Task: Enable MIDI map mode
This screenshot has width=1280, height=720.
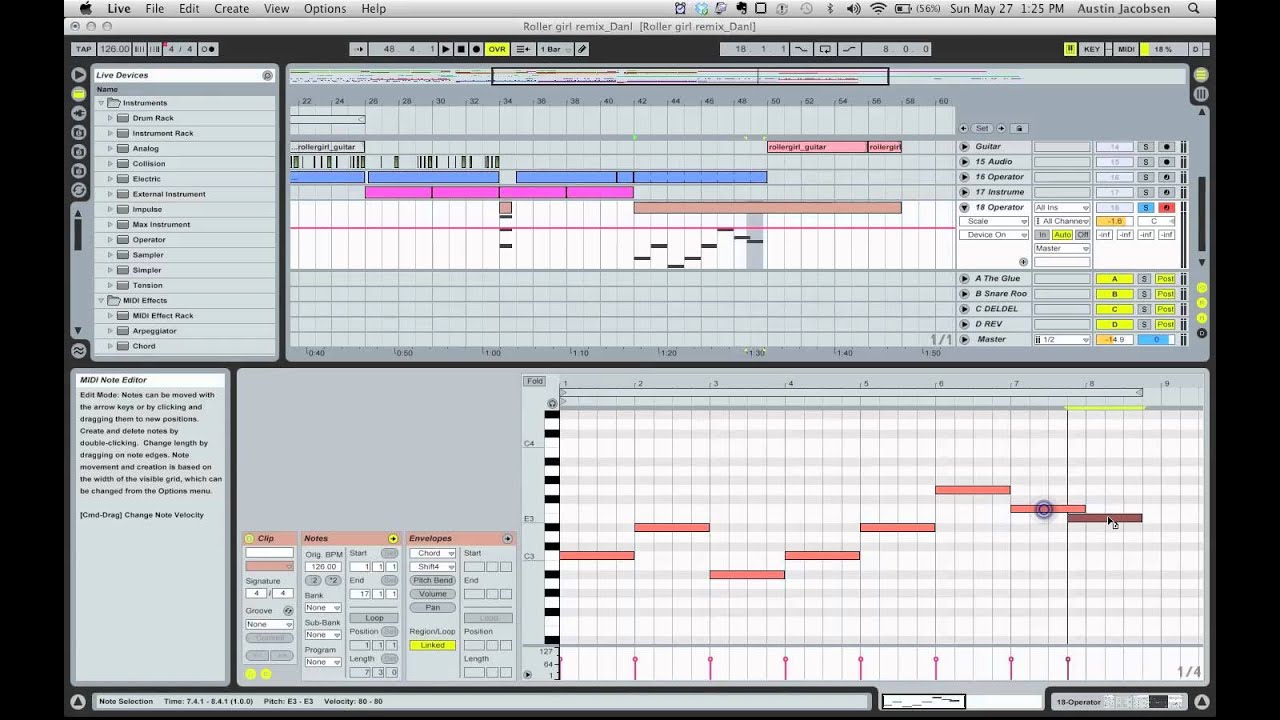Action: [1126, 49]
